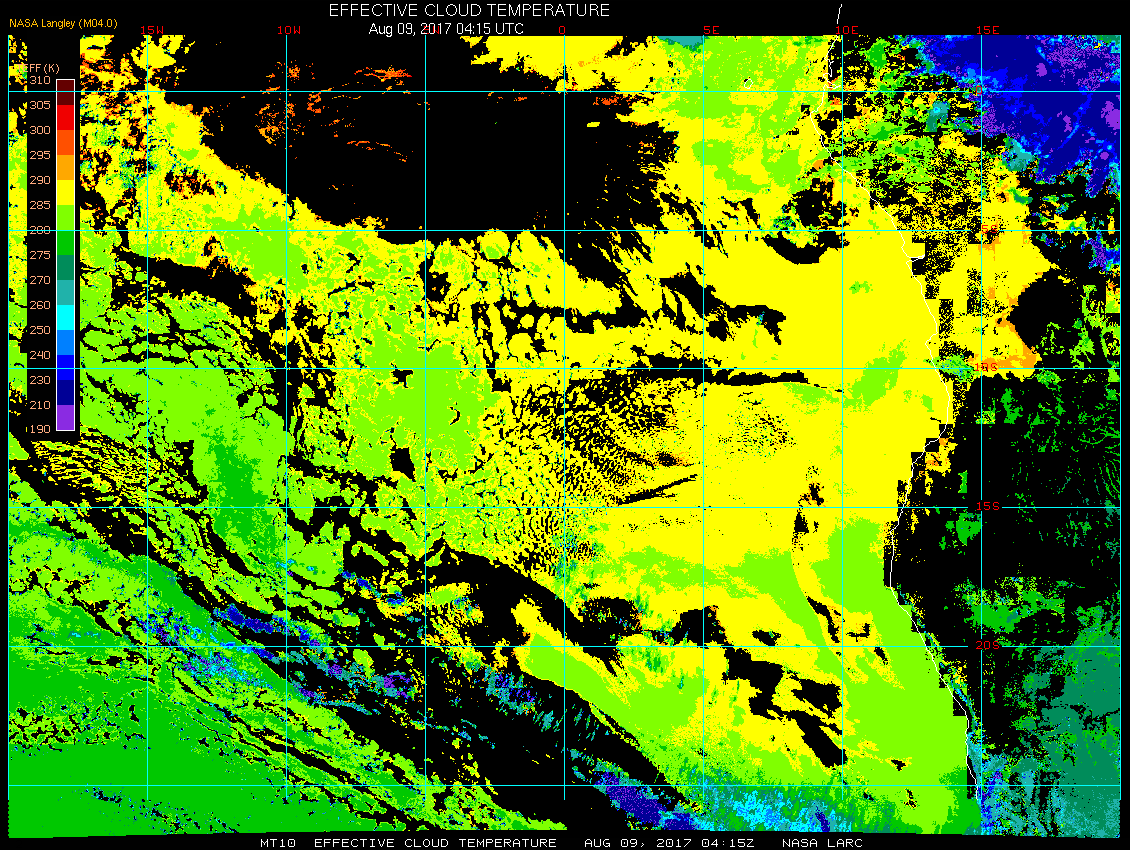The width and height of the screenshot is (1130, 850).
Task: Click the MT10 text in the footer
Action: (x=277, y=843)
